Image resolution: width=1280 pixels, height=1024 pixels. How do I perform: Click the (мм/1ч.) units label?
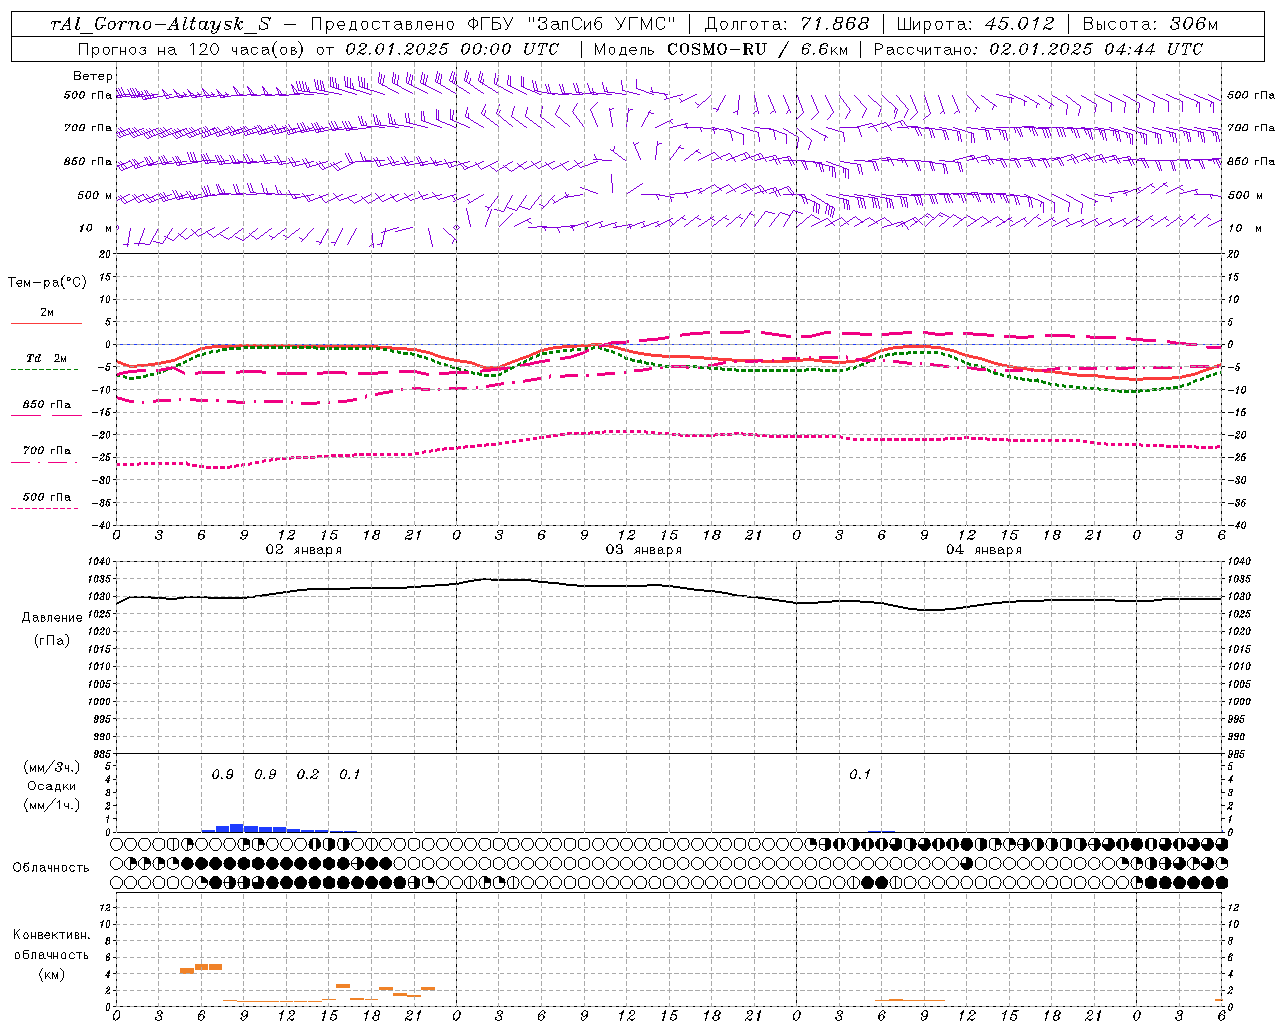tap(52, 805)
